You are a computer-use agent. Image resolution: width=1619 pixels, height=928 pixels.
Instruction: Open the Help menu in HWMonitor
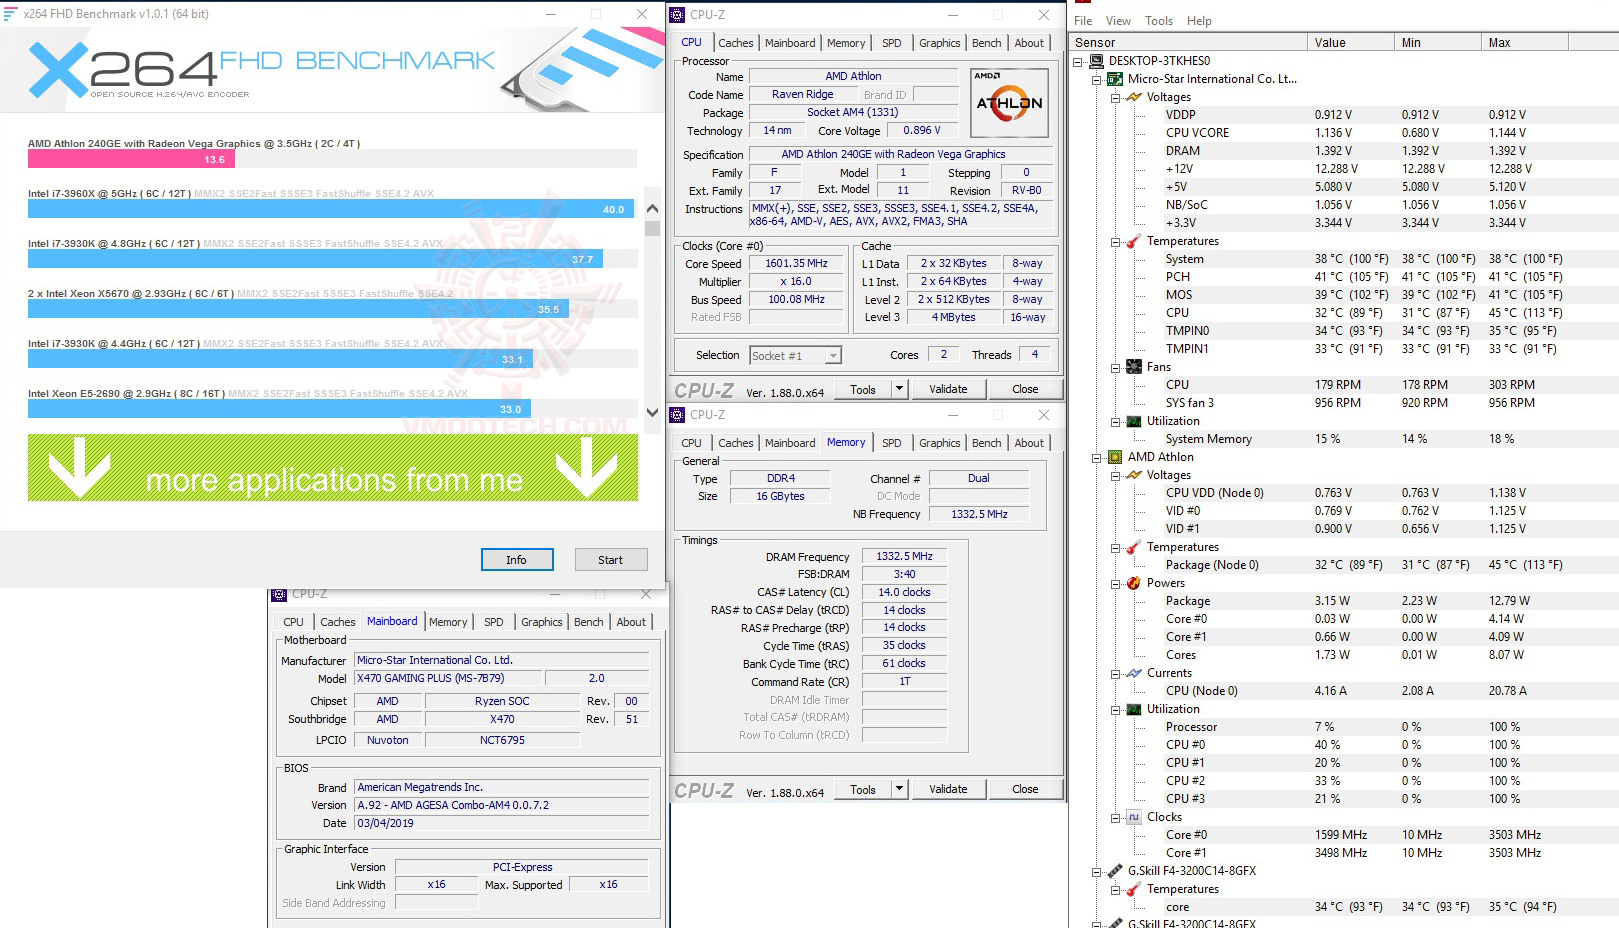click(x=1199, y=21)
